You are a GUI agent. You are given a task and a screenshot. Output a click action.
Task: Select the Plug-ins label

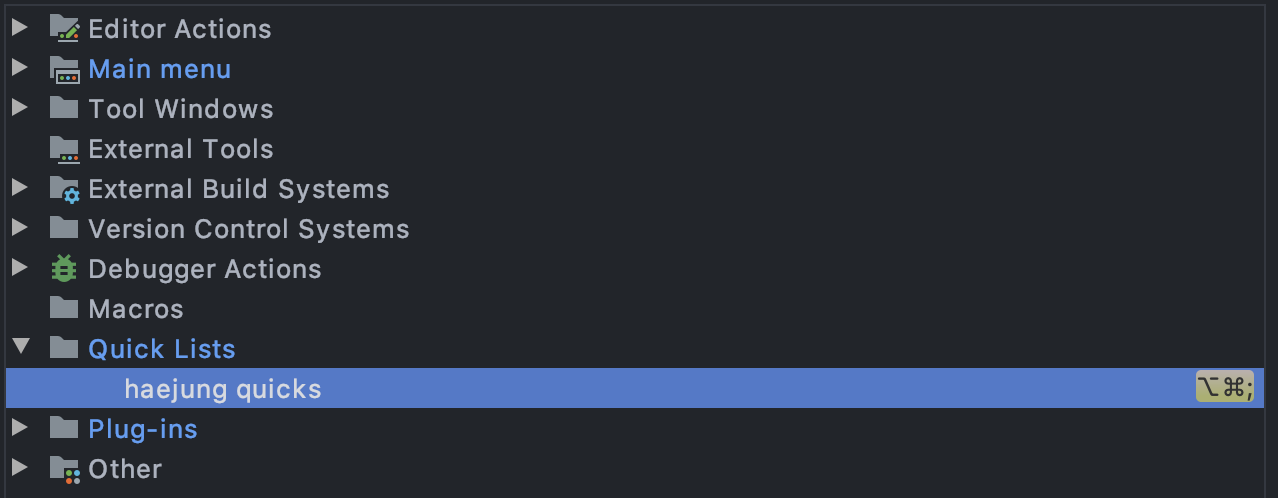point(143,429)
